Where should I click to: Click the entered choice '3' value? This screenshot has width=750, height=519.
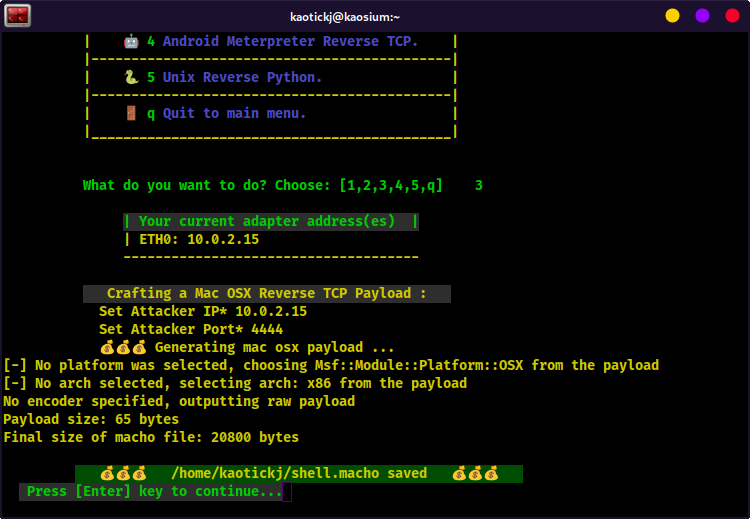[478, 185]
